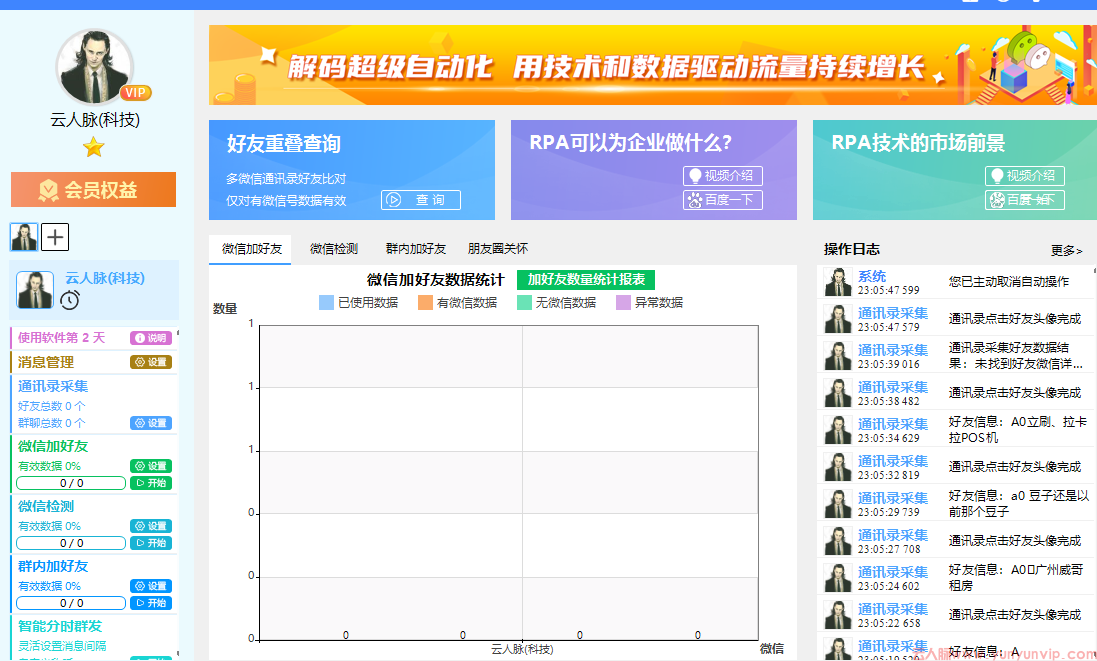Start the 群内加好友 task with 开始

[151, 603]
